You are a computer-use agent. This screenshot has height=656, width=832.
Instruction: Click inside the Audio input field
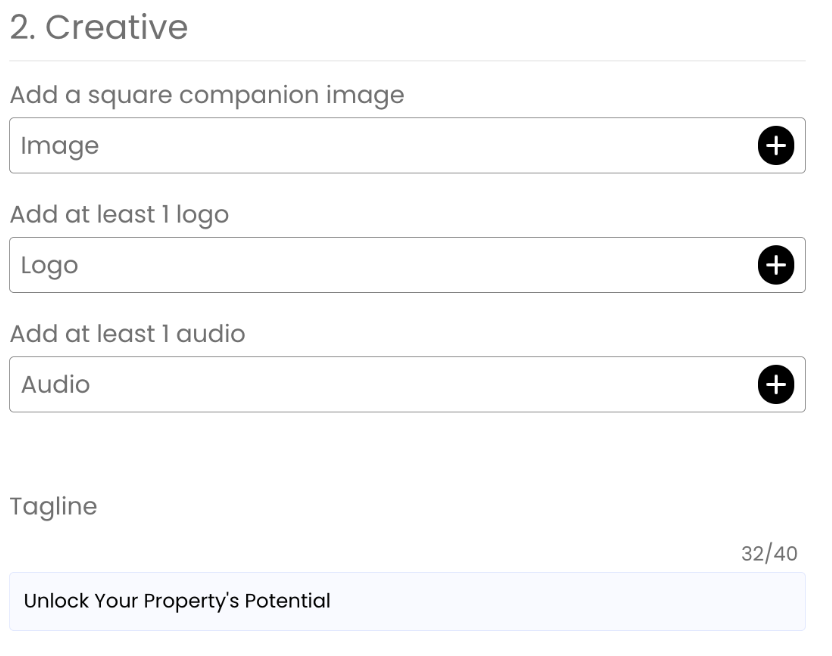[x=407, y=384]
